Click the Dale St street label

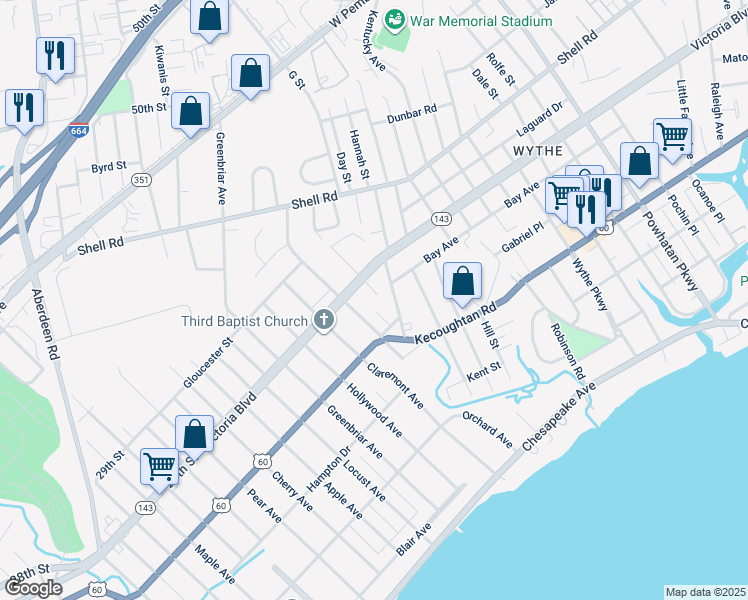[485, 83]
